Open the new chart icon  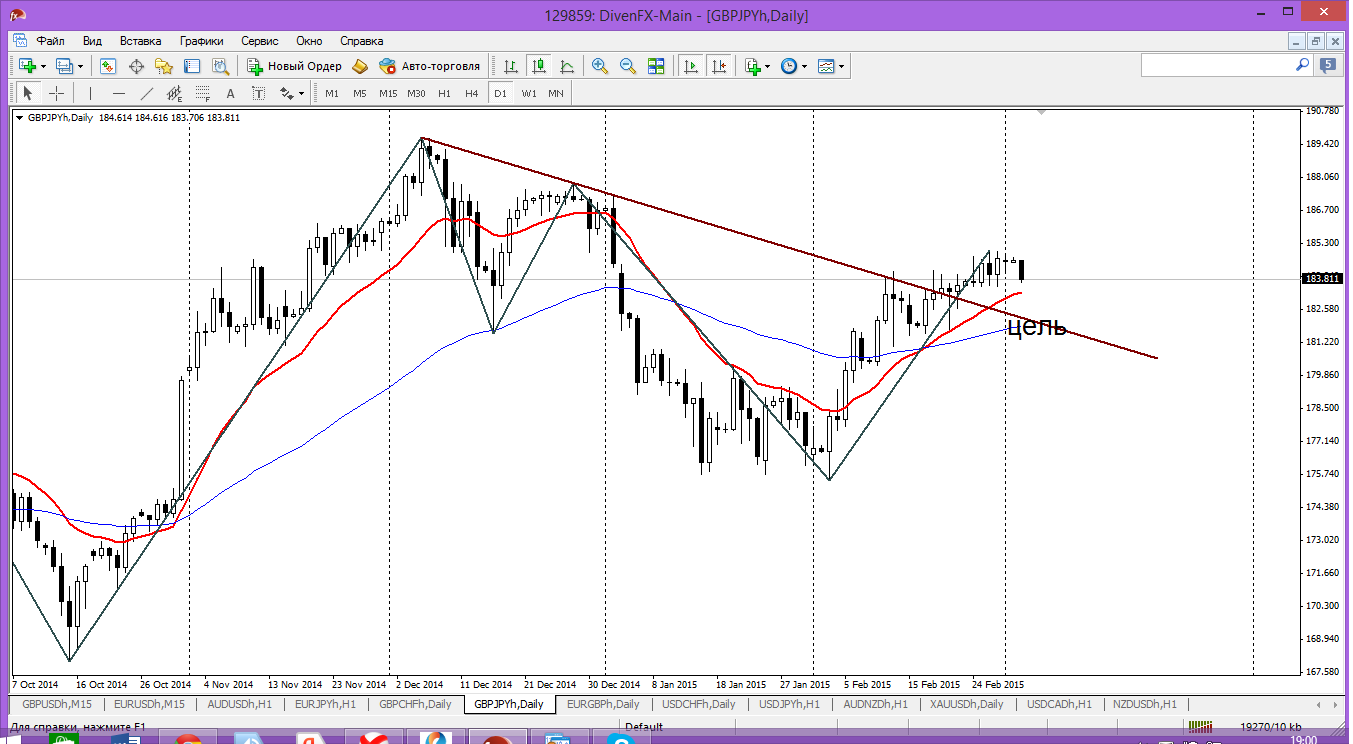(x=27, y=66)
